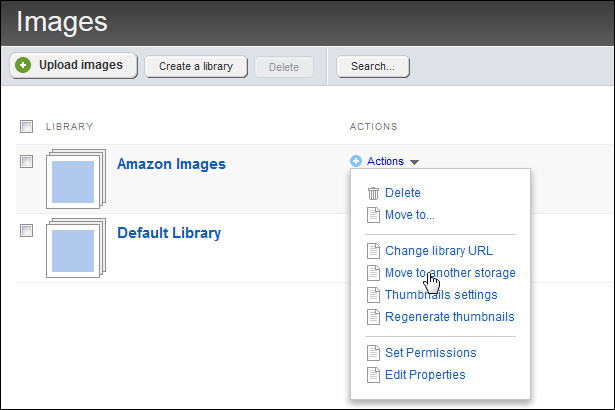Image resolution: width=615 pixels, height=410 pixels.
Task: Click the icon beside Change library URL
Action: point(373,251)
